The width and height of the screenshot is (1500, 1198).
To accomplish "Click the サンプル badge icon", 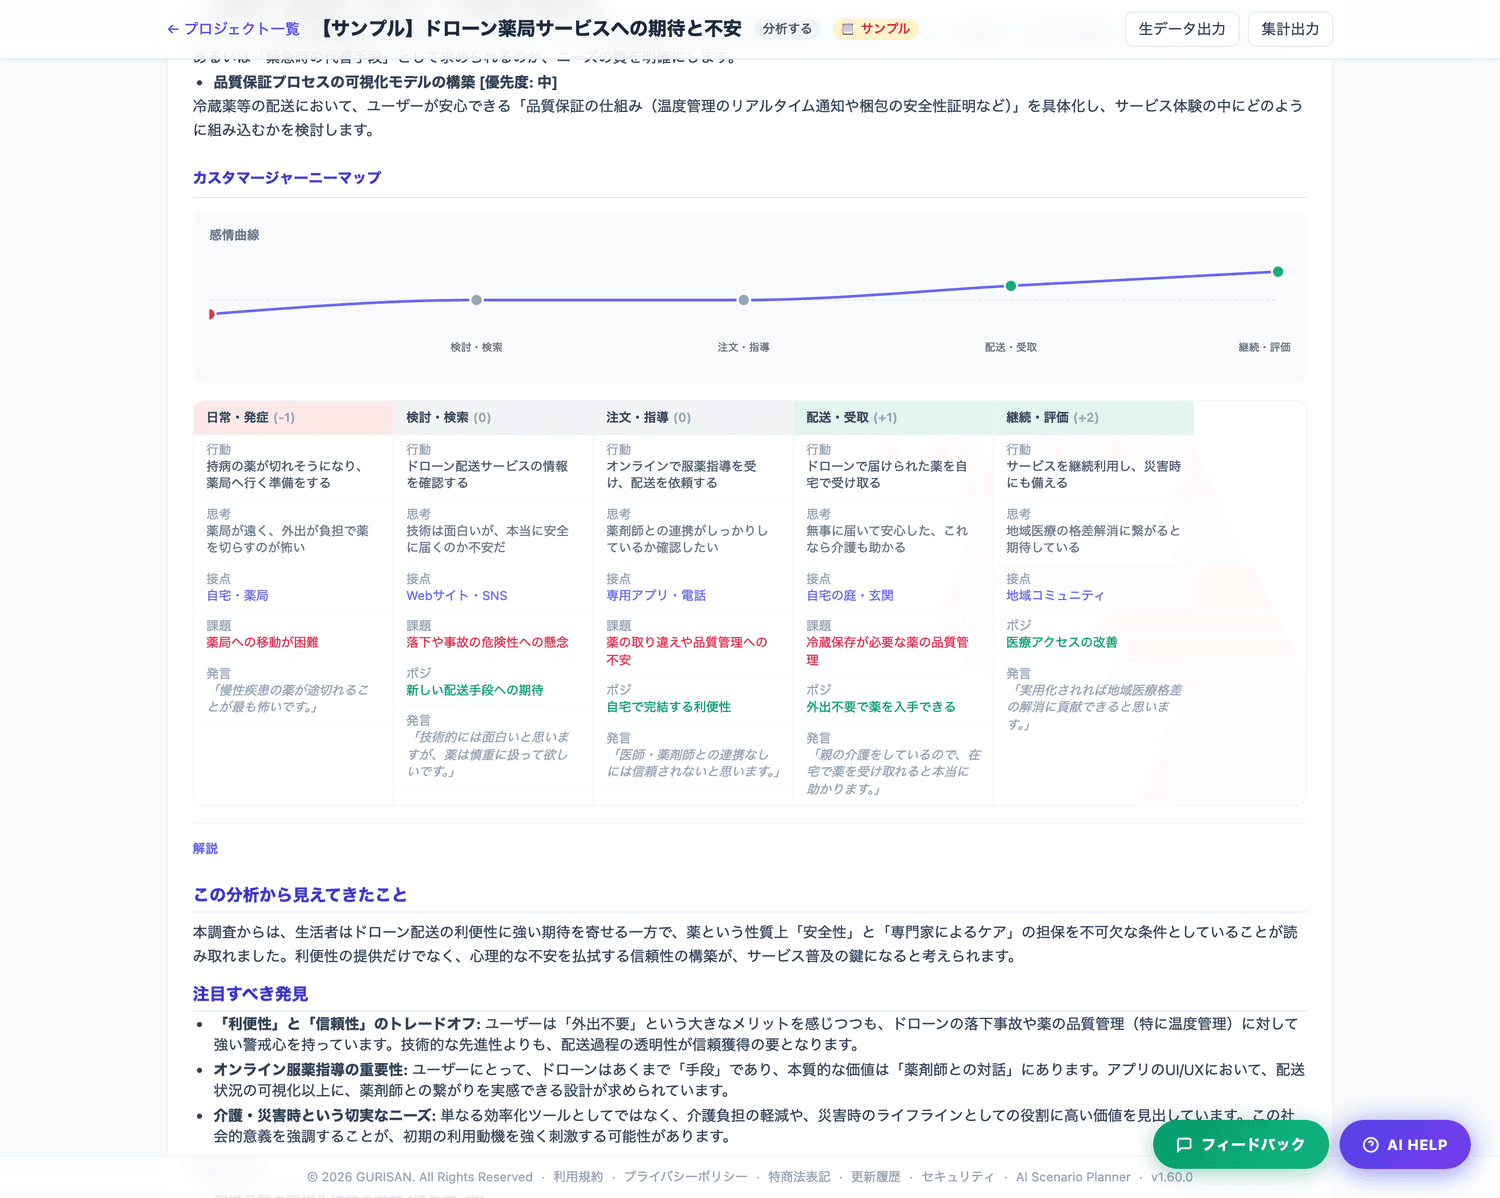I will (x=848, y=29).
